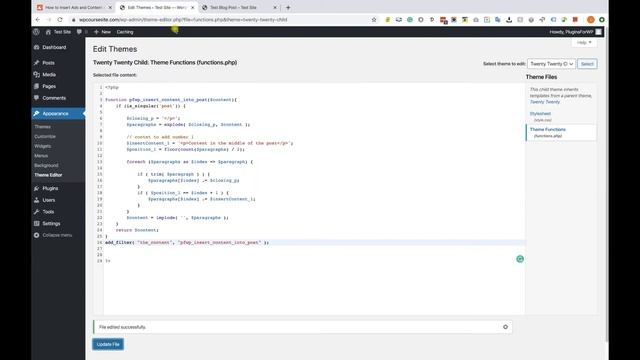This screenshot has height=360, width=640.
Task: Open Stylesheet style.css file
Action: click(540, 117)
